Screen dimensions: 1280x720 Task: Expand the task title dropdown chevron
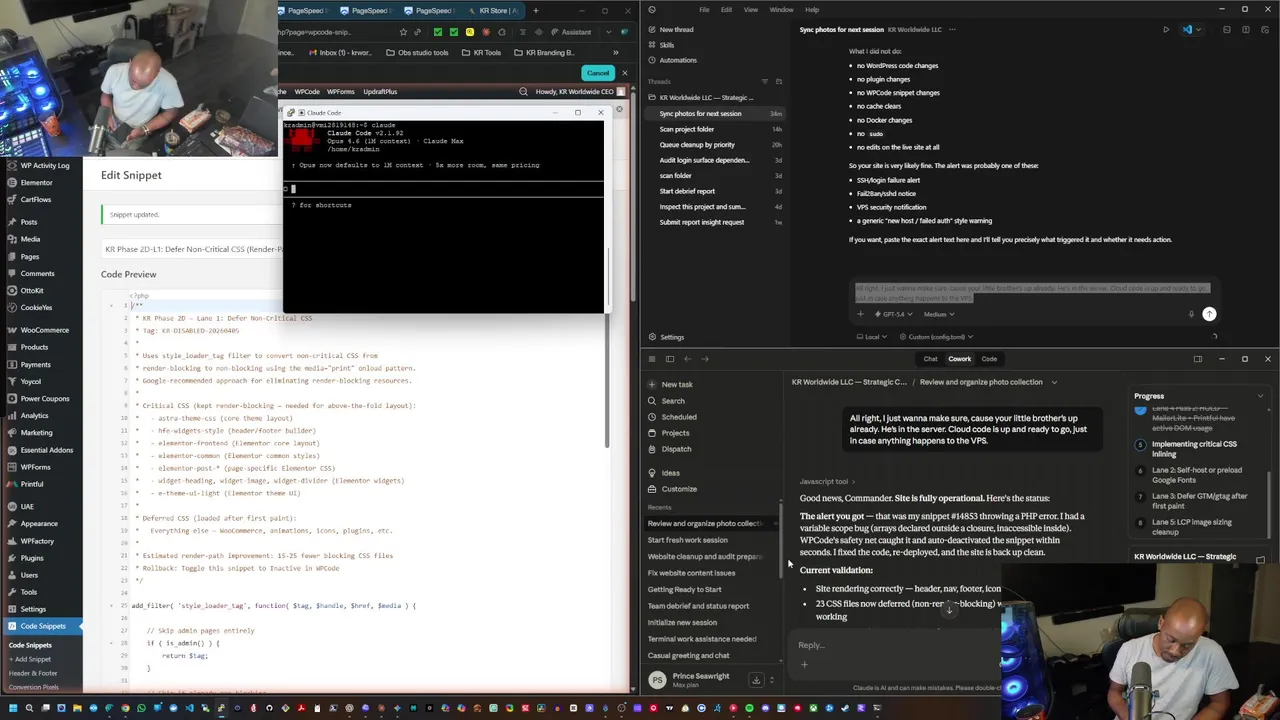1053,382
